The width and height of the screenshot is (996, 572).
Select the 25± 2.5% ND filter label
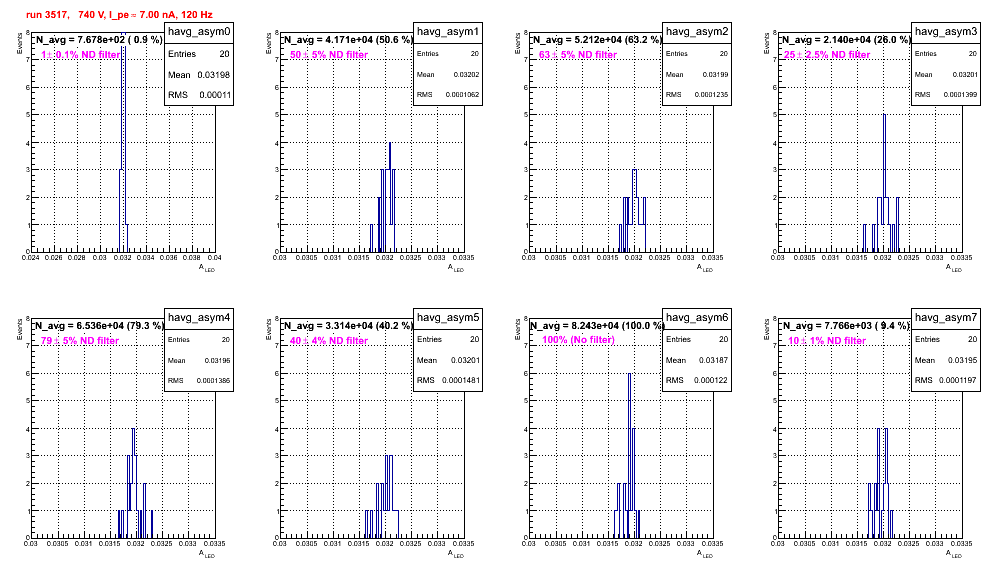[827, 55]
